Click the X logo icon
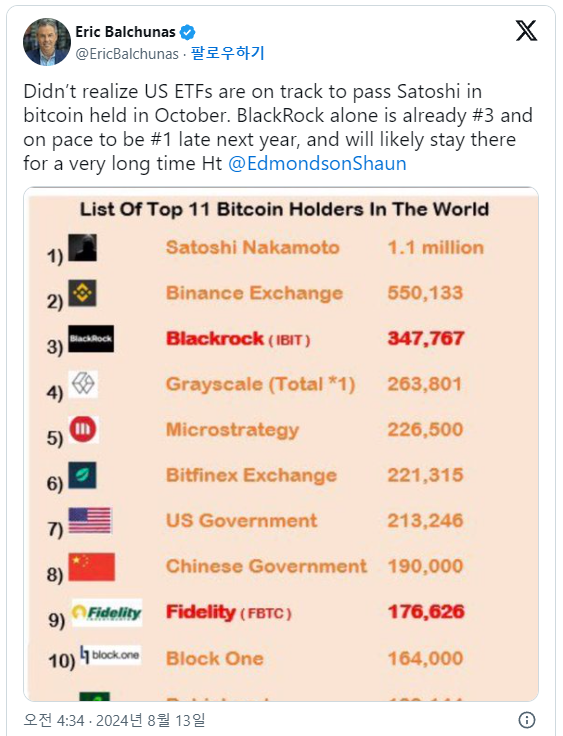The height and width of the screenshot is (736, 563). coord(526,31)
